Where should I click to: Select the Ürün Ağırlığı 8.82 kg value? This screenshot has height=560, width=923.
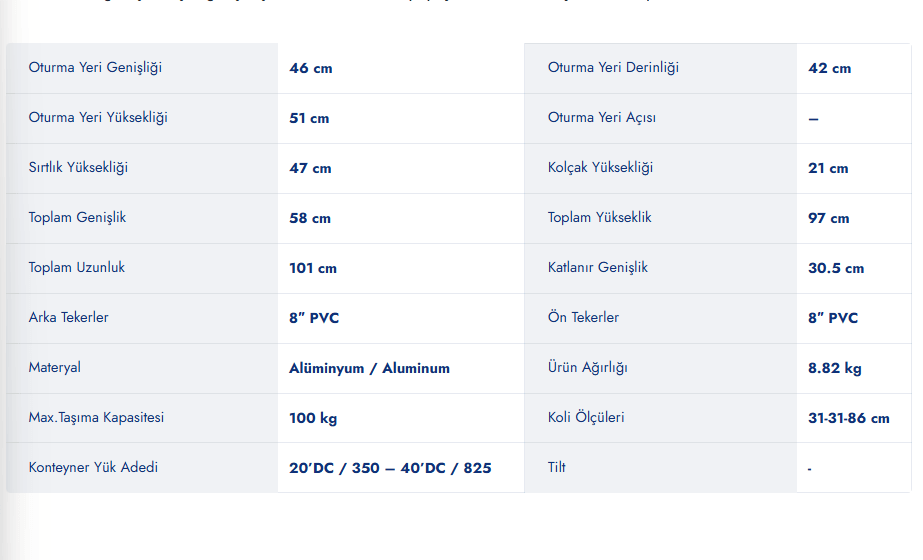pyautogui.click(x=835, y=369)
